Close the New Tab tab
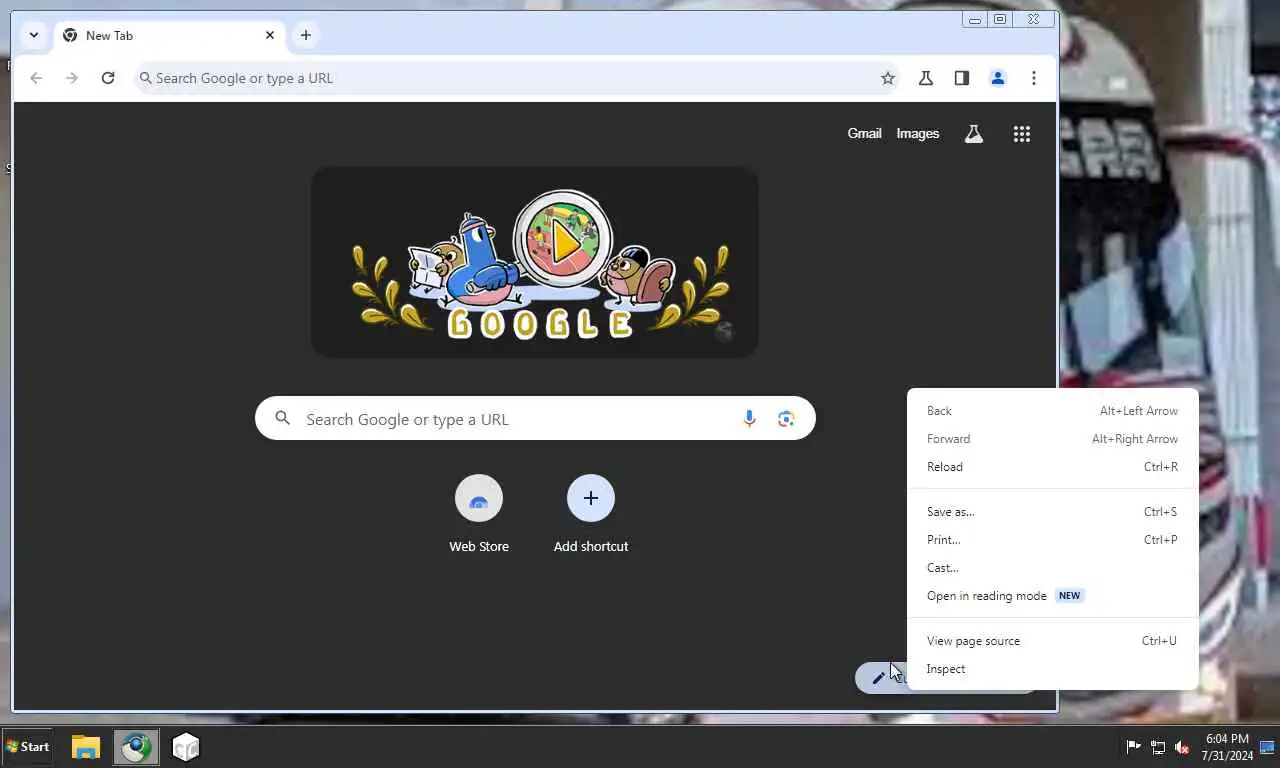 [270, 35]
